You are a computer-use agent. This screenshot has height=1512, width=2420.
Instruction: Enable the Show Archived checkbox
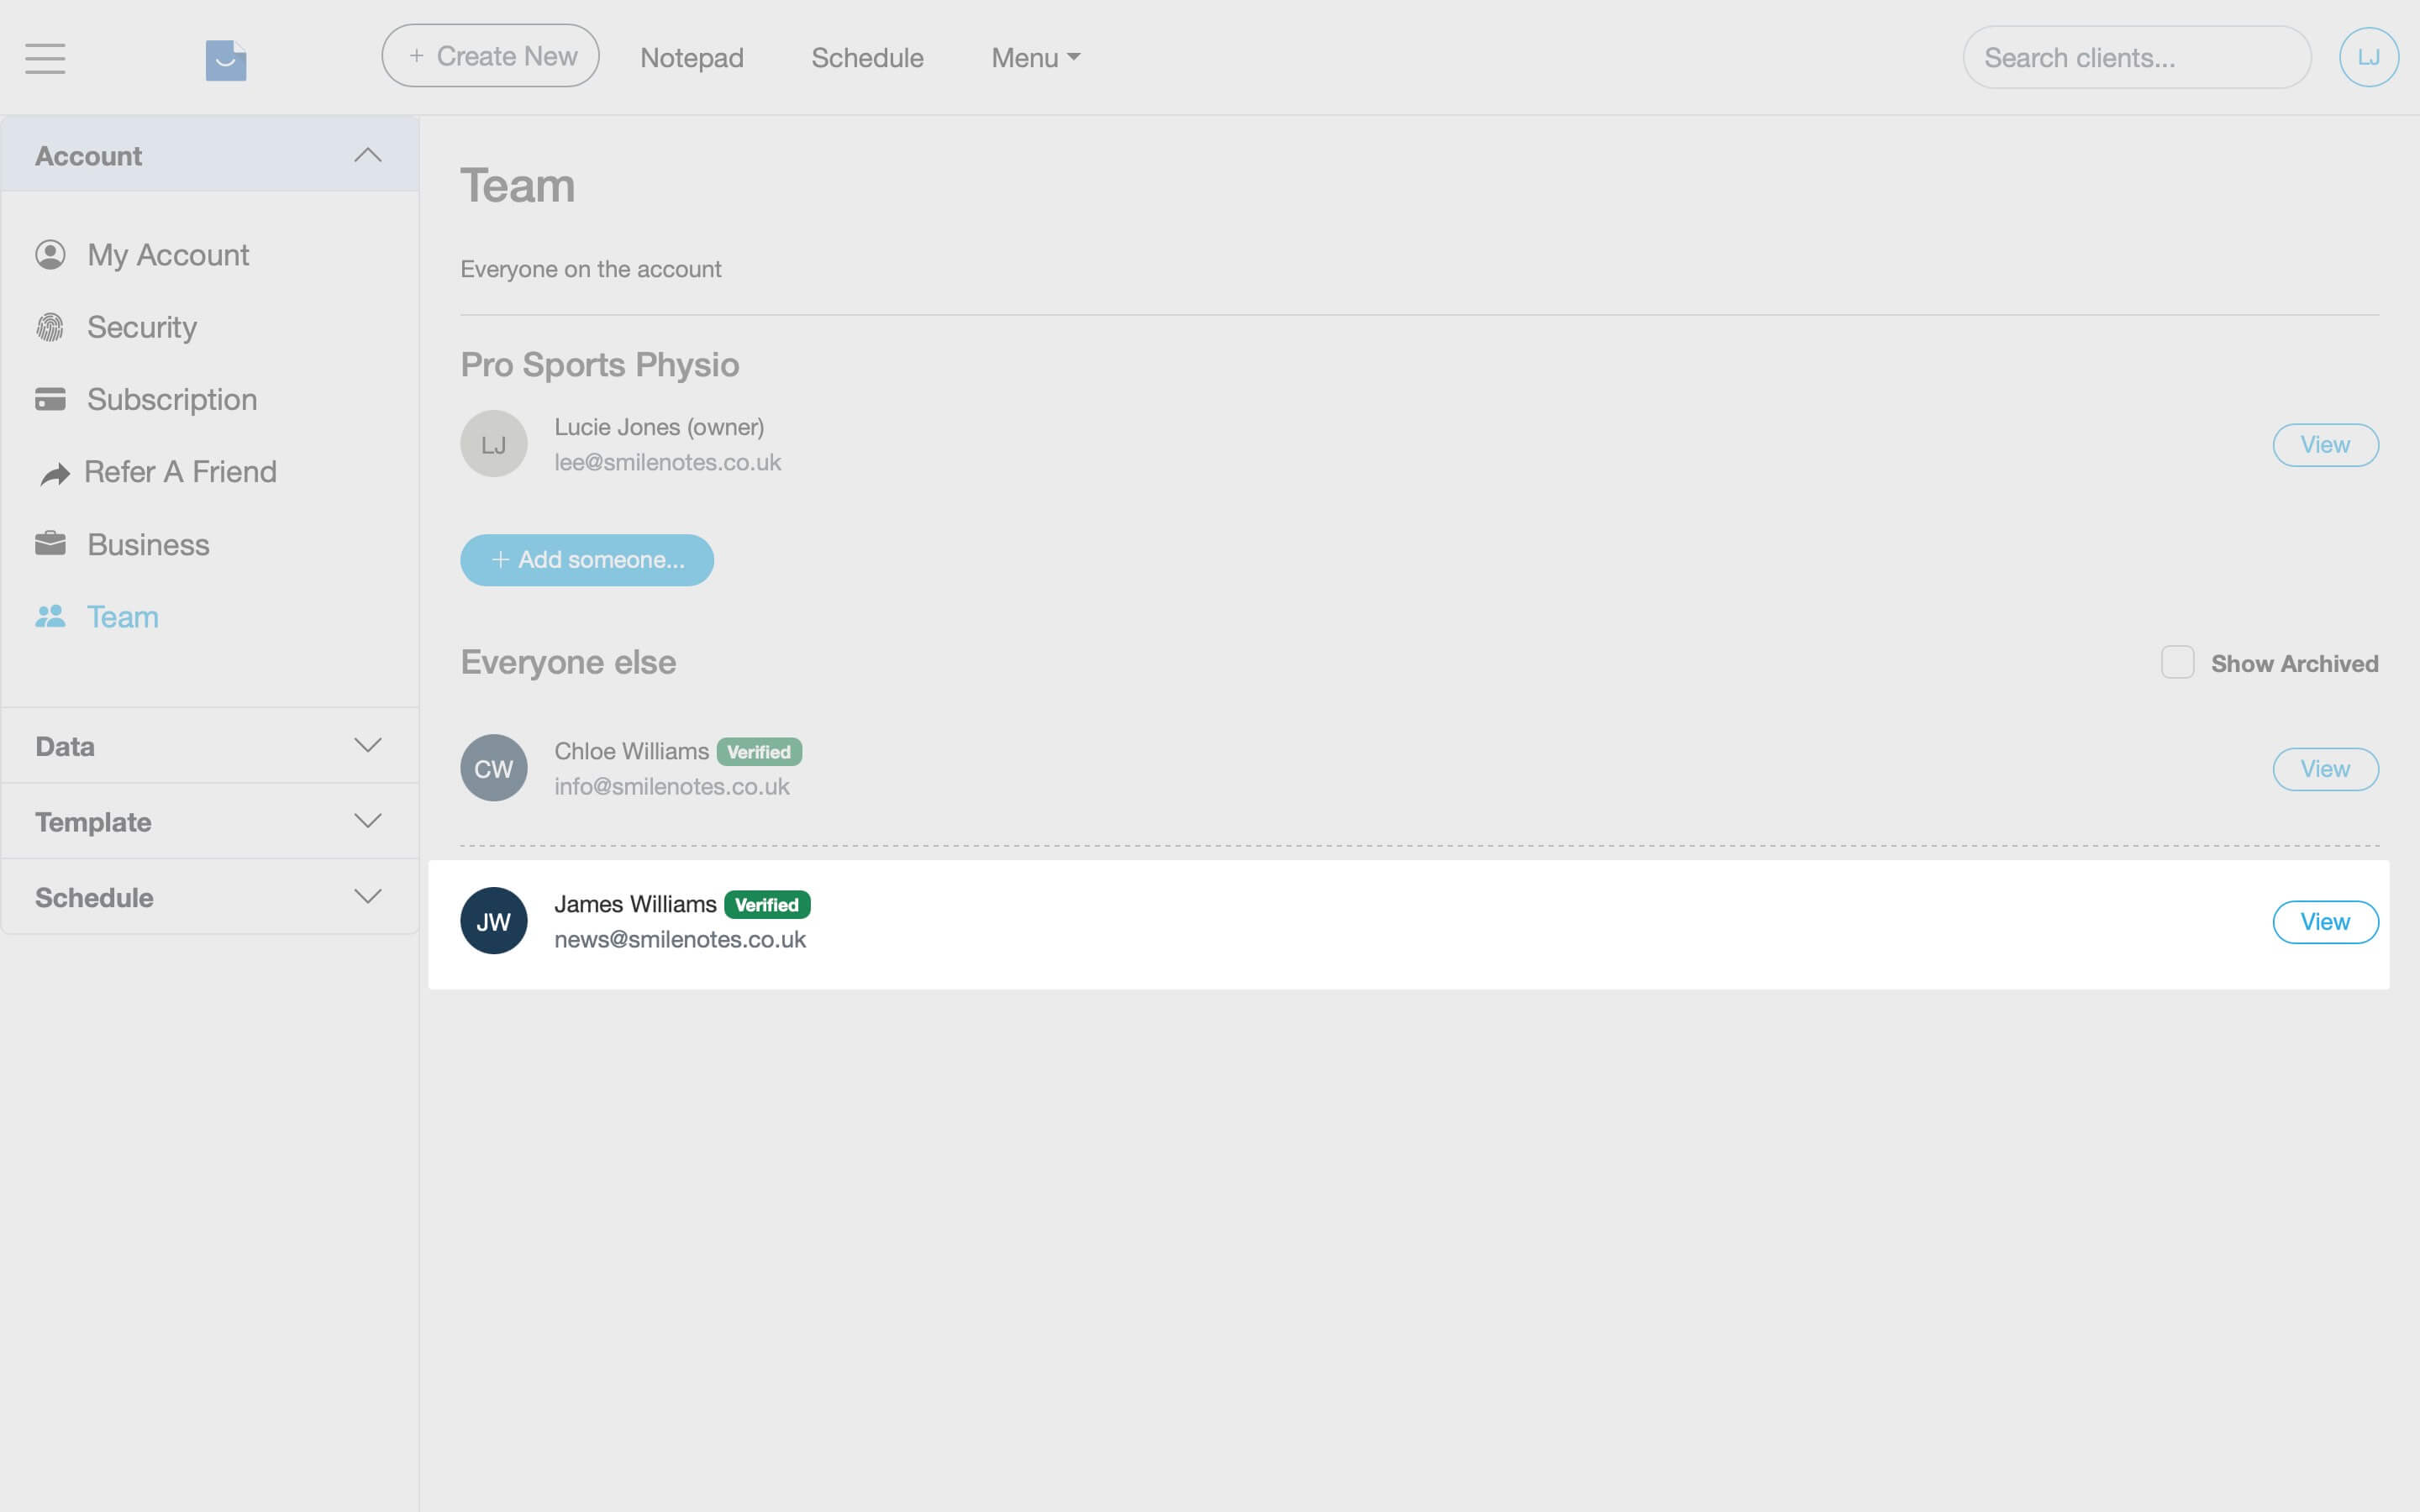point(2179,662)
